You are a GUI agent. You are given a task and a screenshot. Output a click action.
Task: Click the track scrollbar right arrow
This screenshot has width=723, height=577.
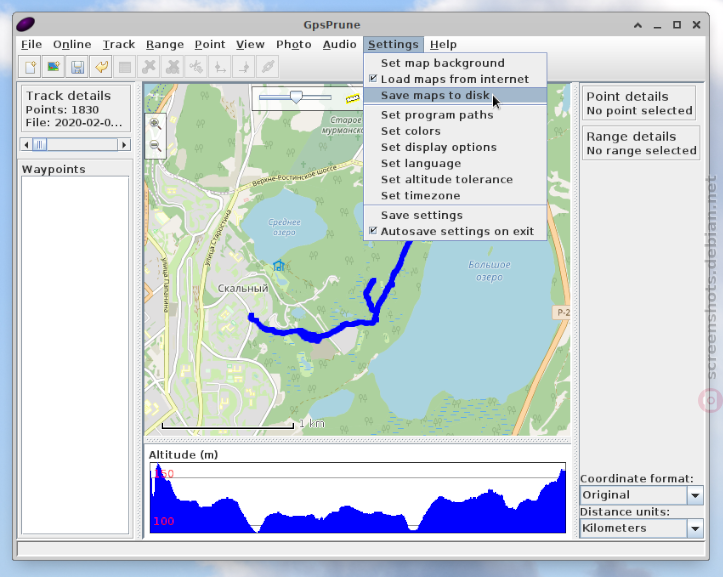(x=124, y=145)
